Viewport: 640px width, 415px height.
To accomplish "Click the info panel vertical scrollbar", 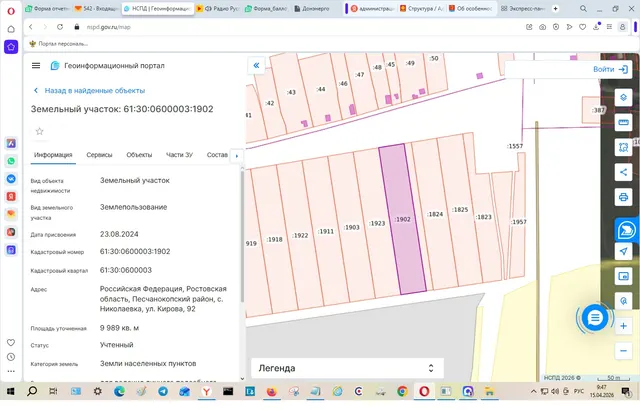I will click(242, 237).
